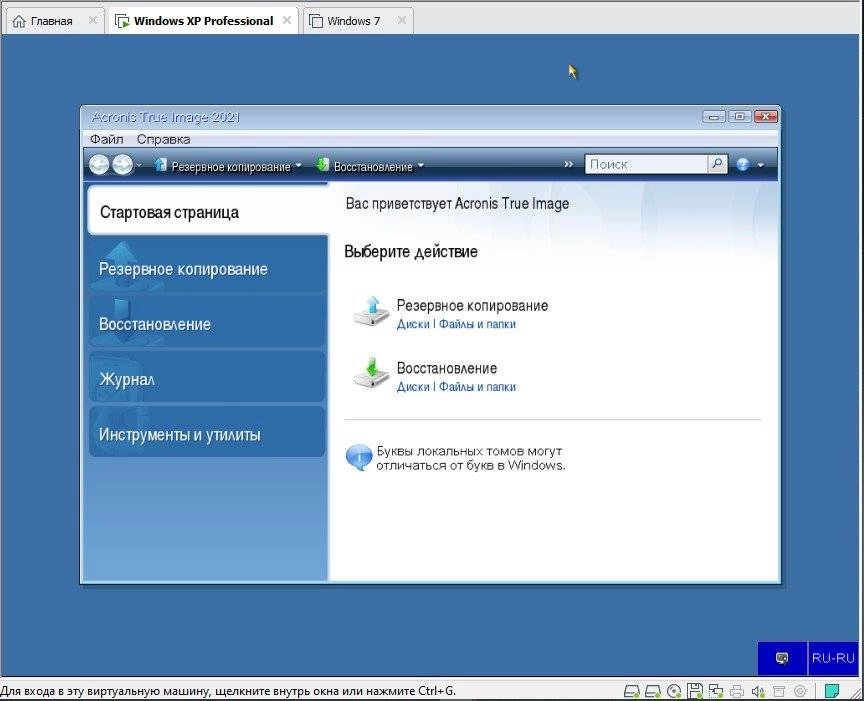Show more toolbar items via chevron
Screen dimensions: 864x701
pos(569,164)
